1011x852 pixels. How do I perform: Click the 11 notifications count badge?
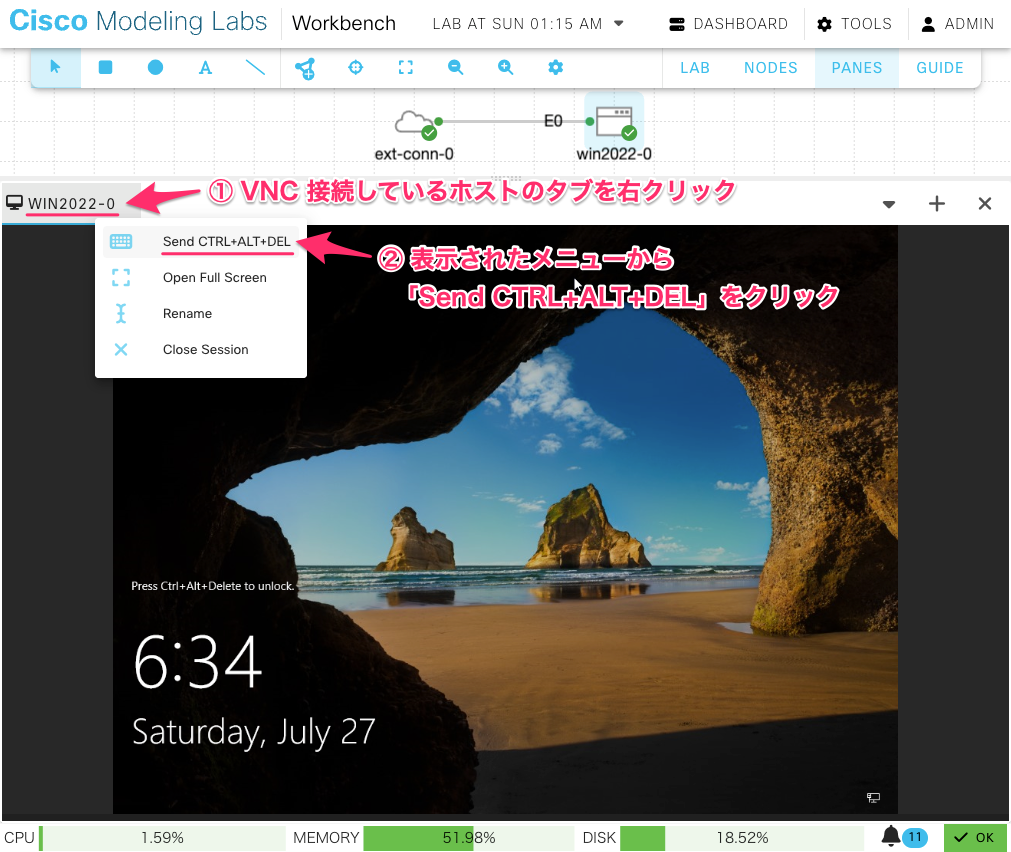tap(915, 837)
